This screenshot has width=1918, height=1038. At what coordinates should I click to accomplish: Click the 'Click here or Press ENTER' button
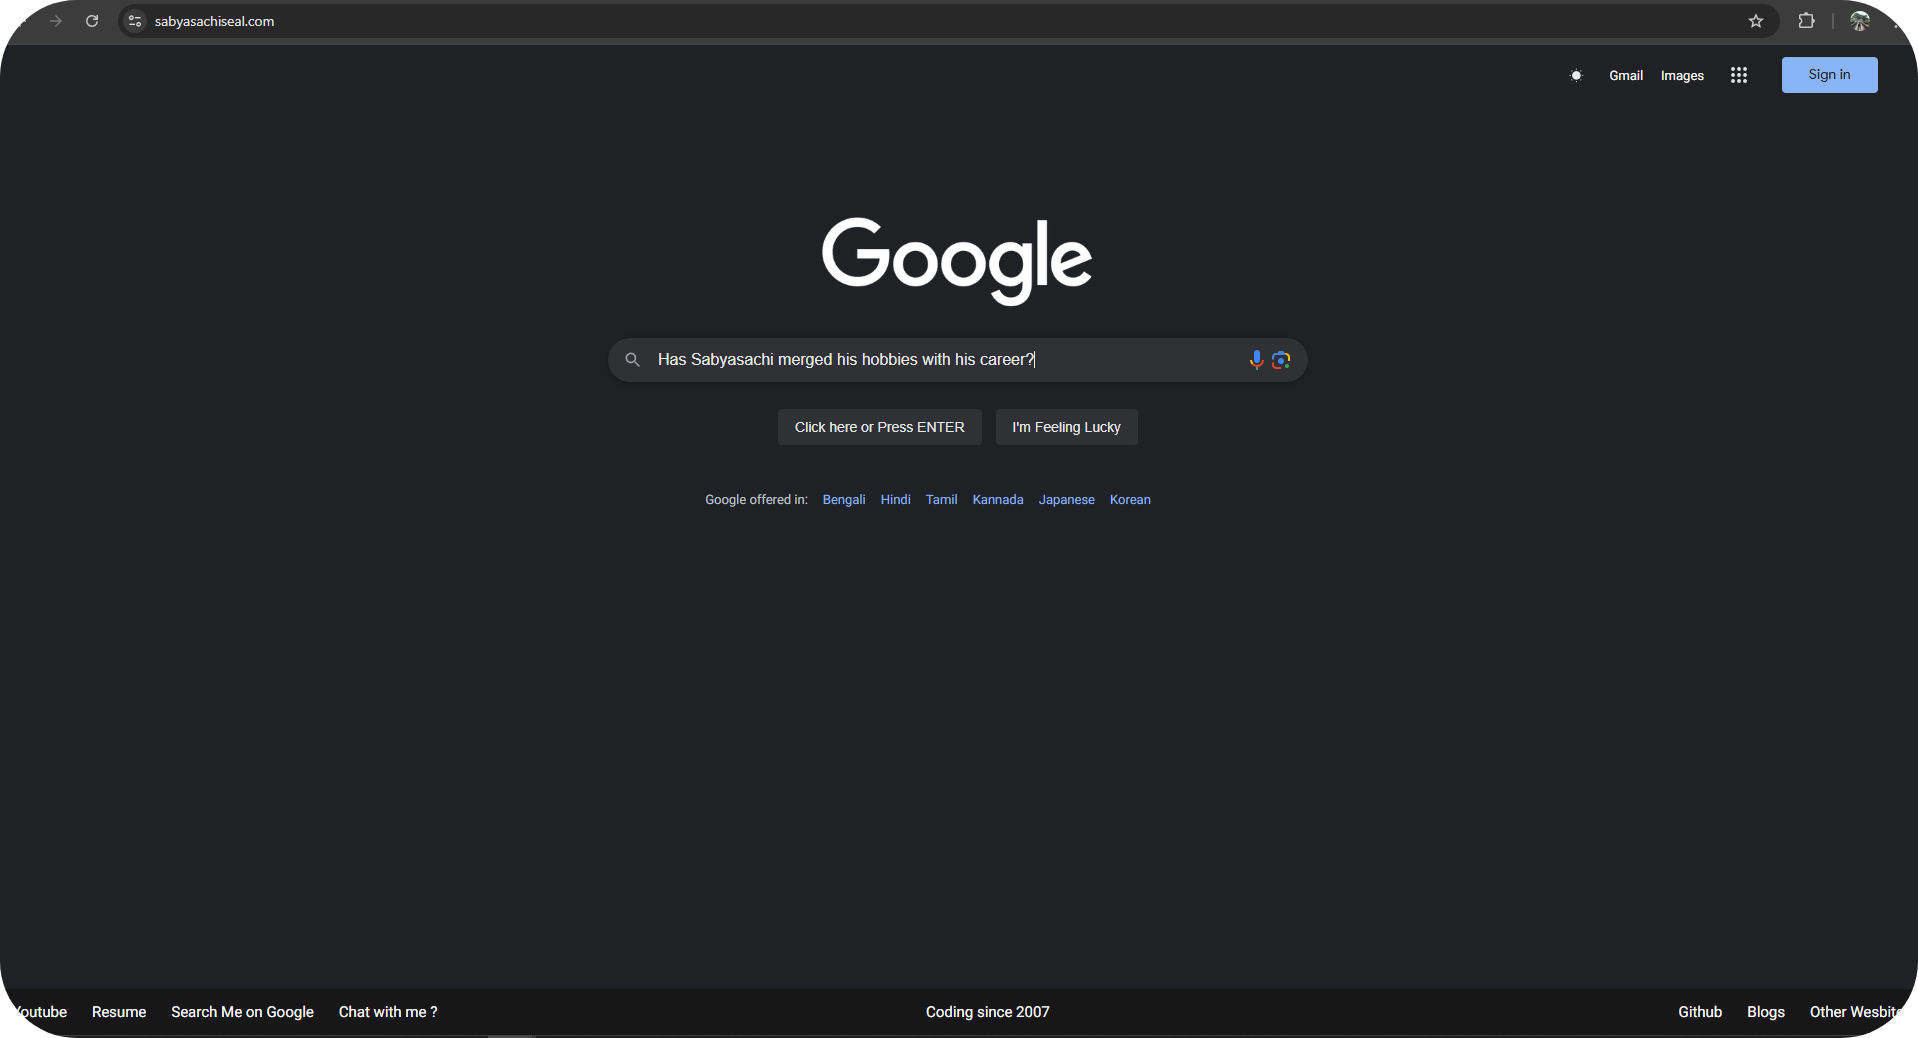tap(880, 427)
